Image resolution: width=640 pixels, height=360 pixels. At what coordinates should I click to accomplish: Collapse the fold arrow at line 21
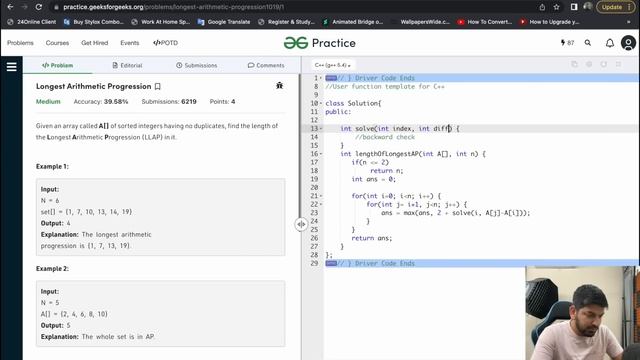321,196
